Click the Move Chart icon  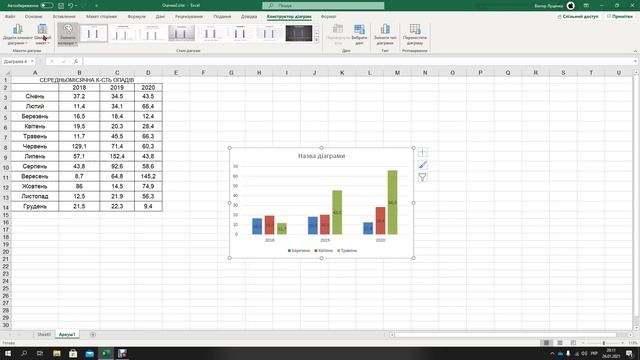click(x=415, y=34)
